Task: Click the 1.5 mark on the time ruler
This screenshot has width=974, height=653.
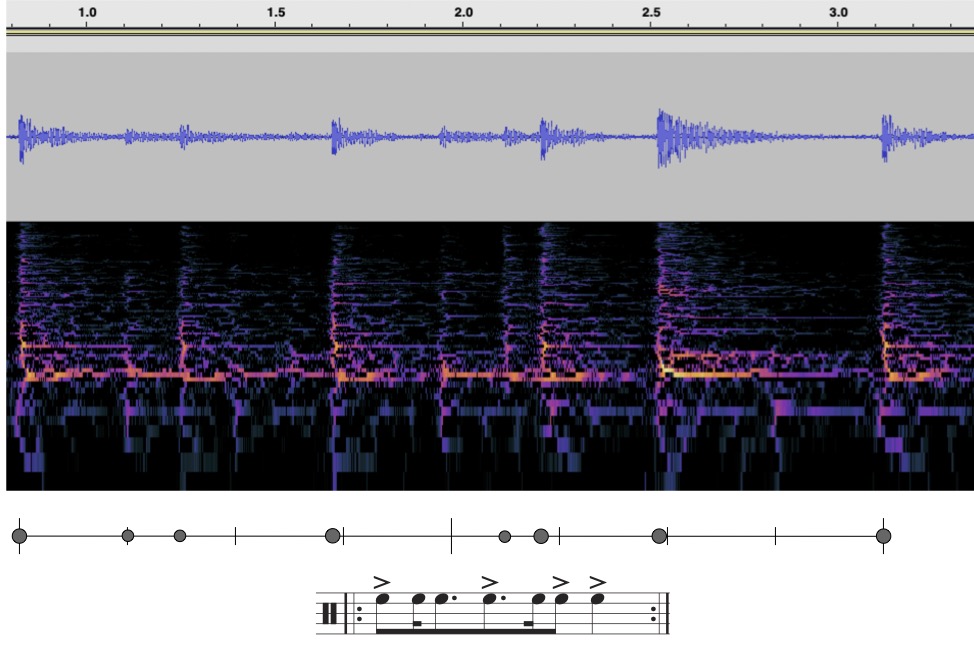Action: [x=276, y=12]
